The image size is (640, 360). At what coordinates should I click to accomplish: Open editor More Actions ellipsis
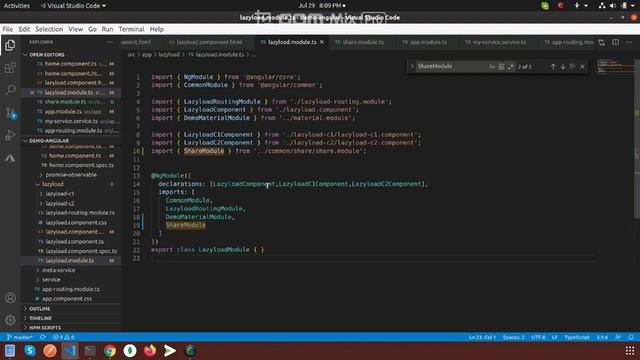pyautogui.click(x=629, y=42)
